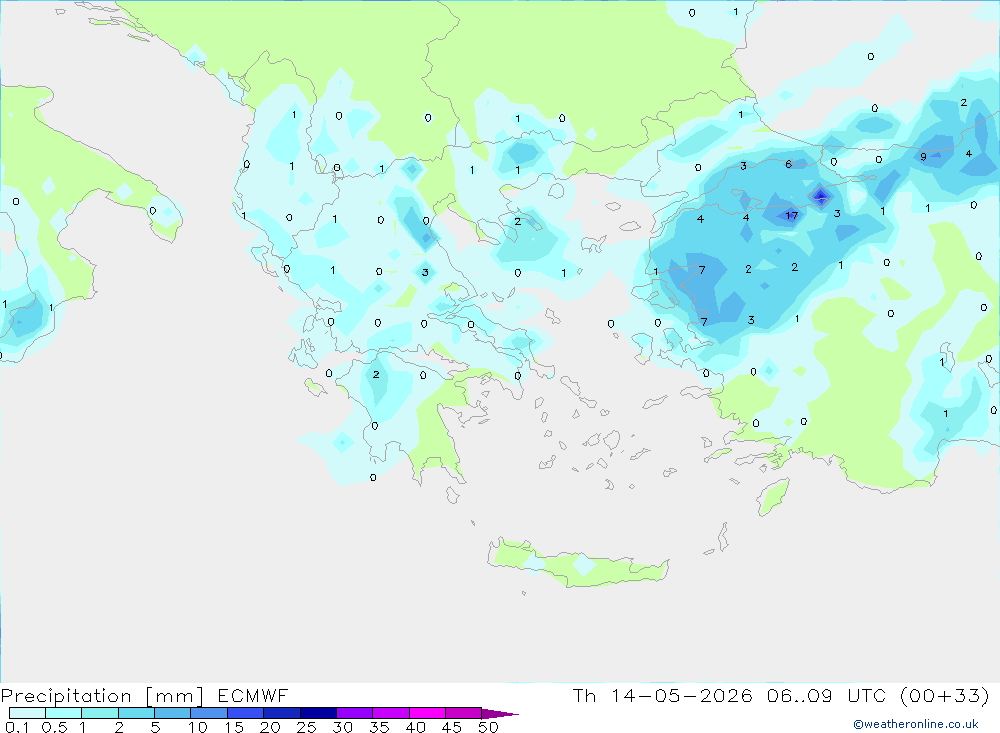The image size is (1000, 733).
Task: Click the 0.1–0.5 mm palest legend swatch
Action: pyautogui.click(x=27, y=713)
